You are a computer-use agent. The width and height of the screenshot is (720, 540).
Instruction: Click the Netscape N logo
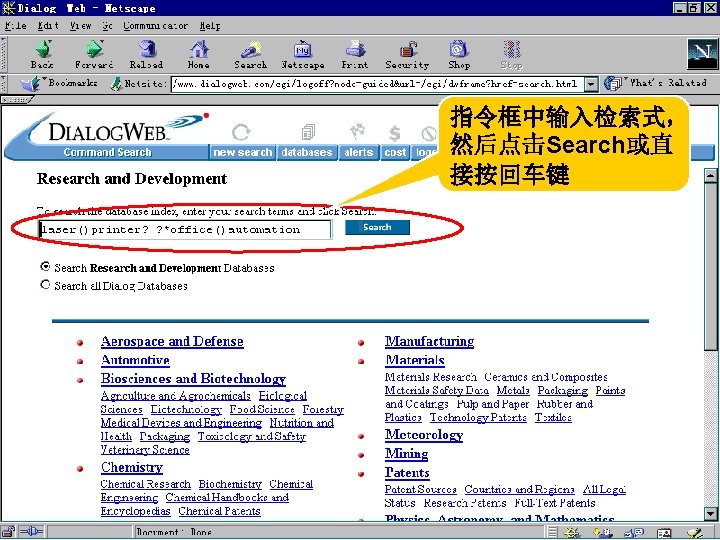click(702, 54)
